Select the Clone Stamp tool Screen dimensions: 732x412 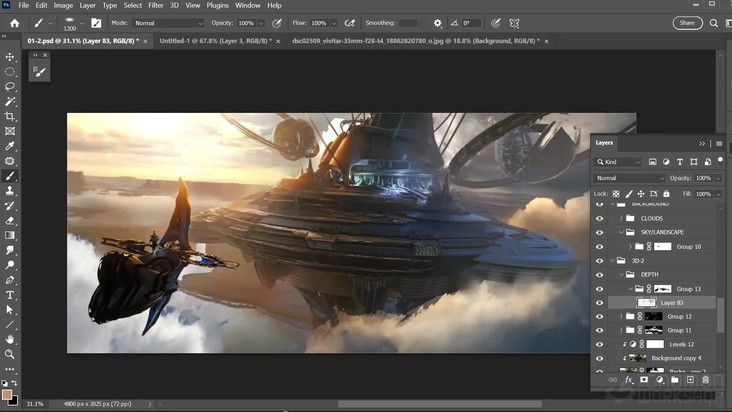[10, 191]
